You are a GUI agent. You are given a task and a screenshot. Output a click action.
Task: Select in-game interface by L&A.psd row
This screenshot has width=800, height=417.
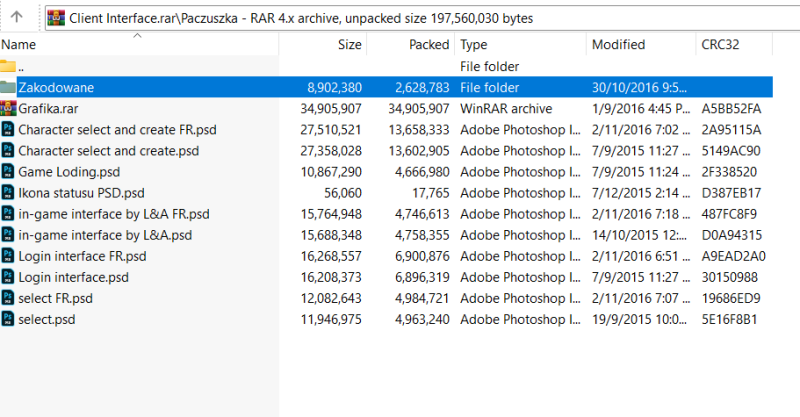pos(105,235)
